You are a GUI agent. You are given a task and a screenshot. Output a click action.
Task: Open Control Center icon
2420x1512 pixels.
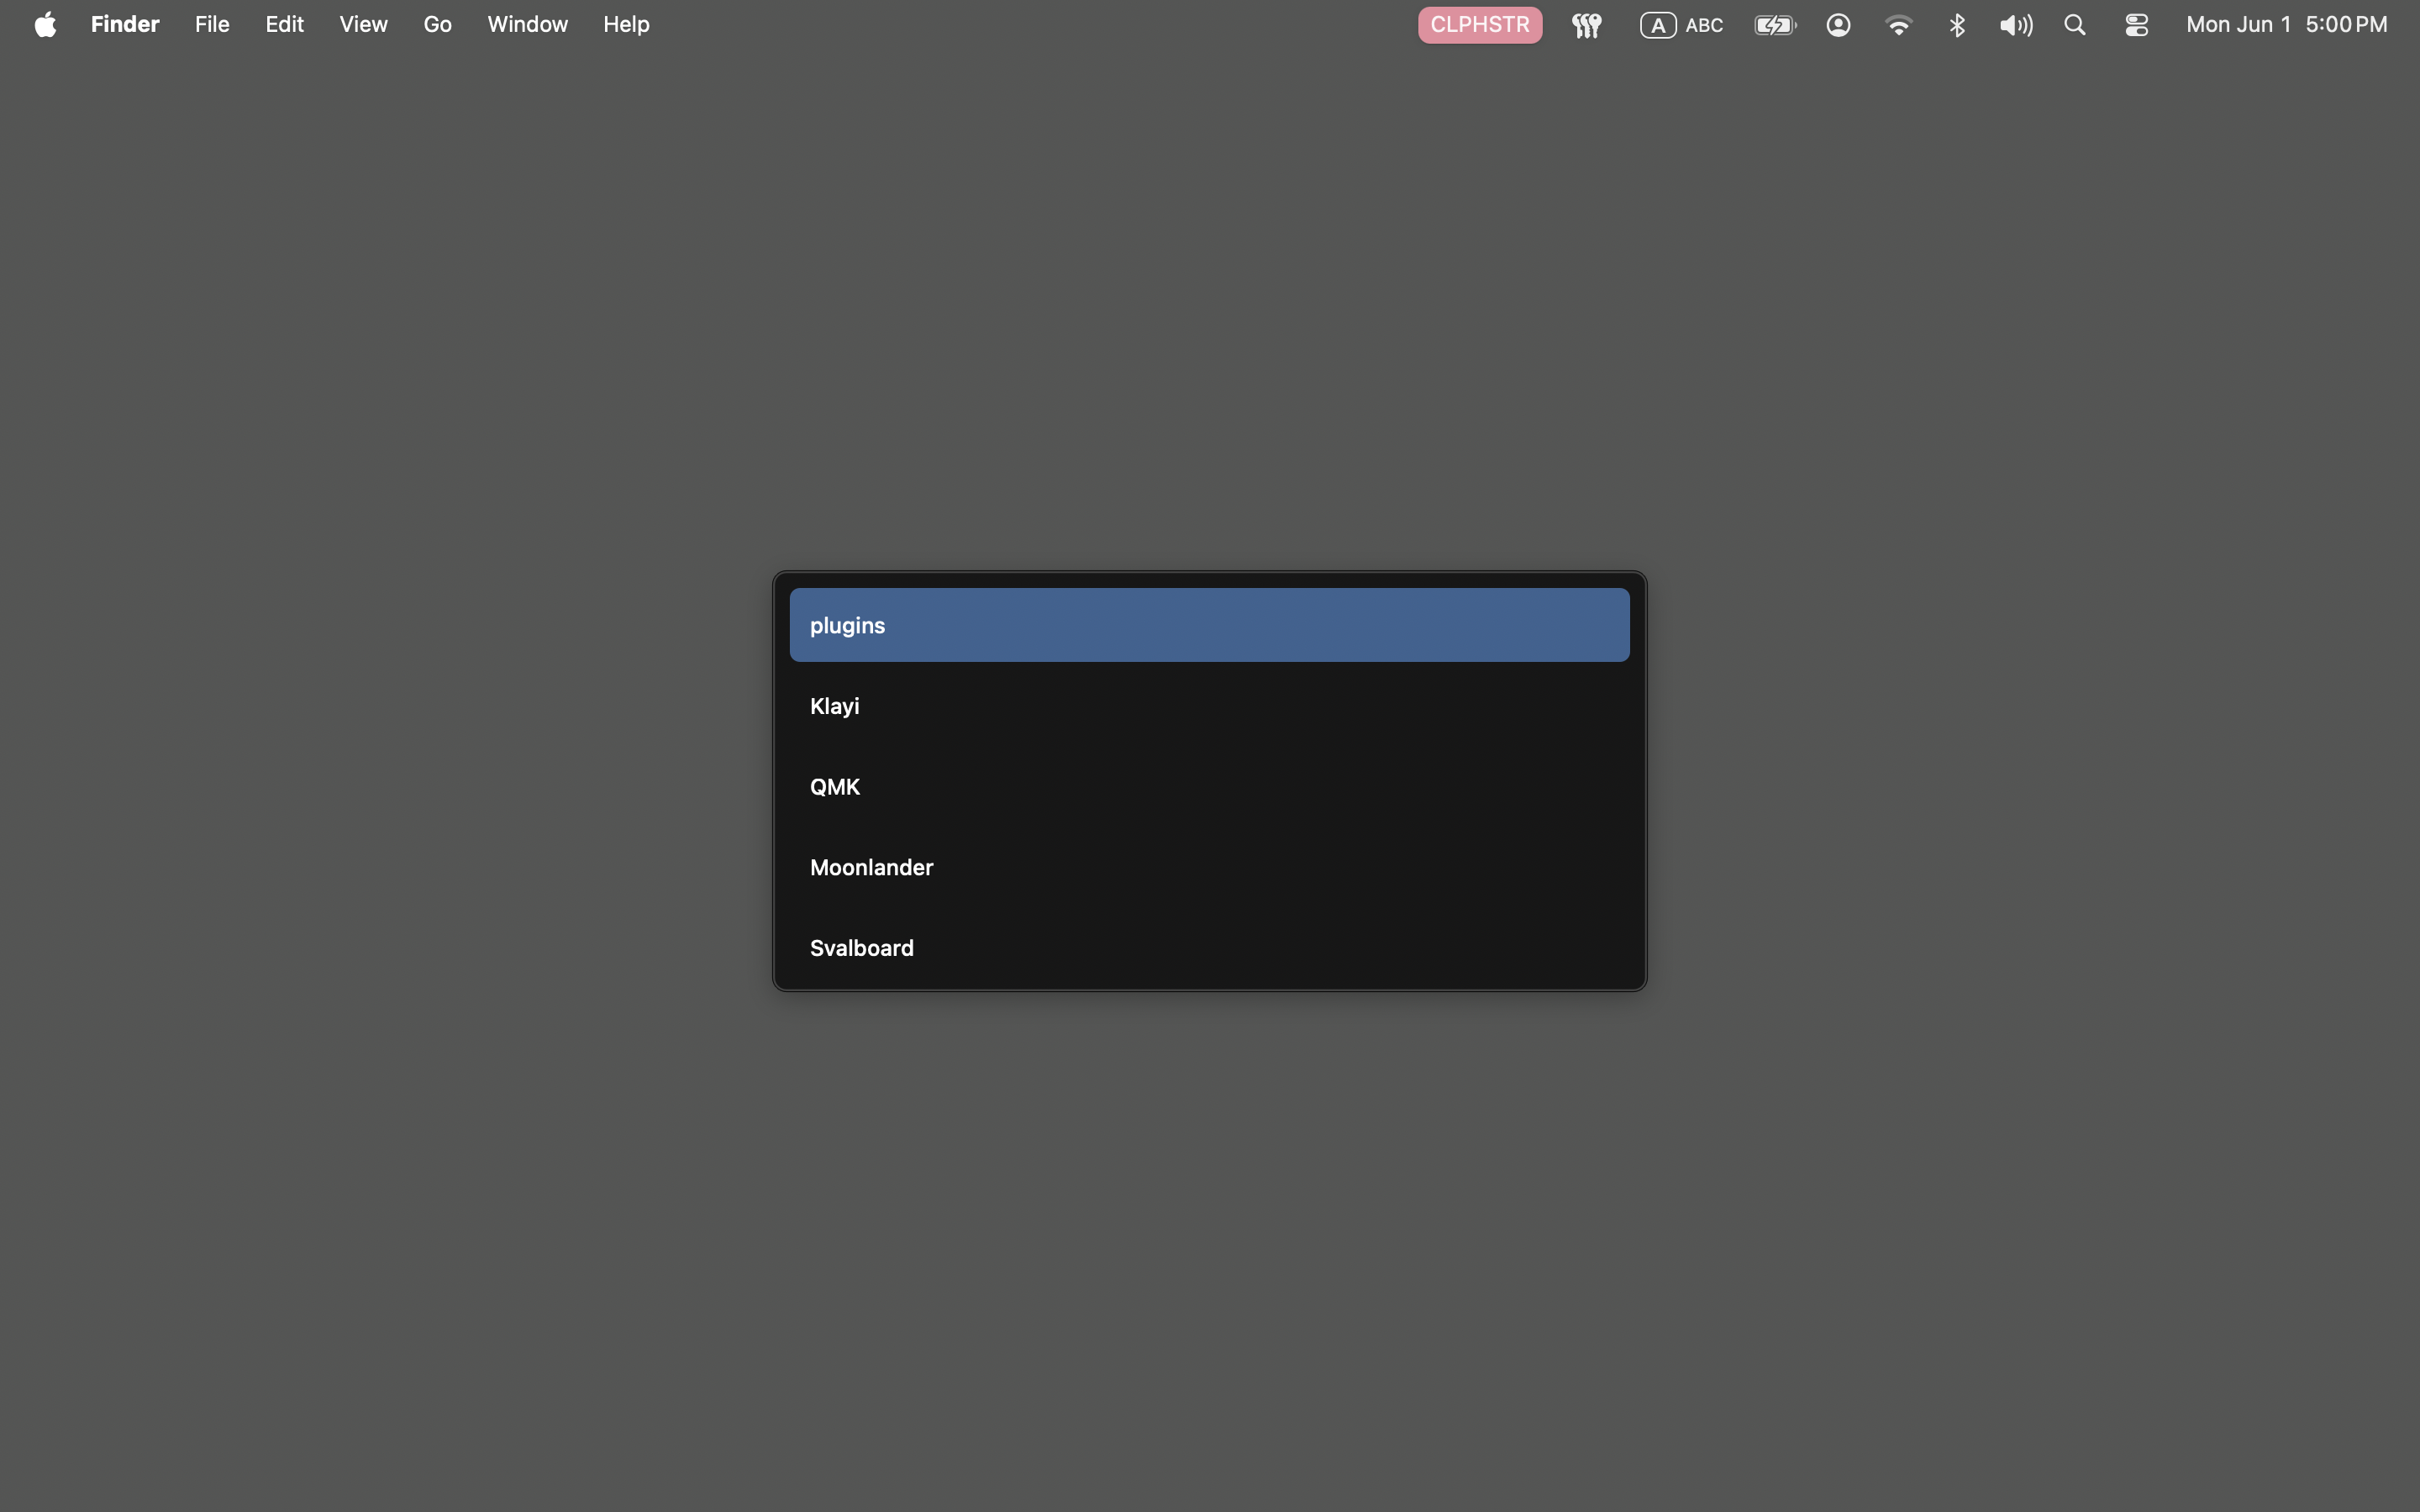click(2136, 25)
